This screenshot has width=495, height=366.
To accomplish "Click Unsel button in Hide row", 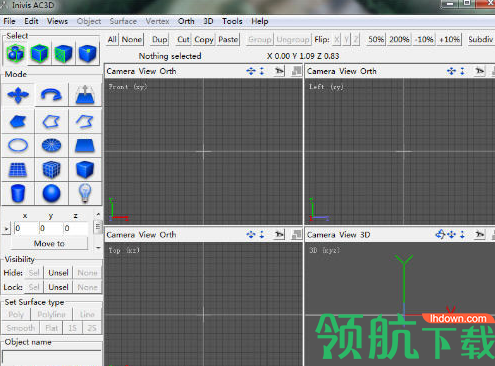I will point(58,273).
